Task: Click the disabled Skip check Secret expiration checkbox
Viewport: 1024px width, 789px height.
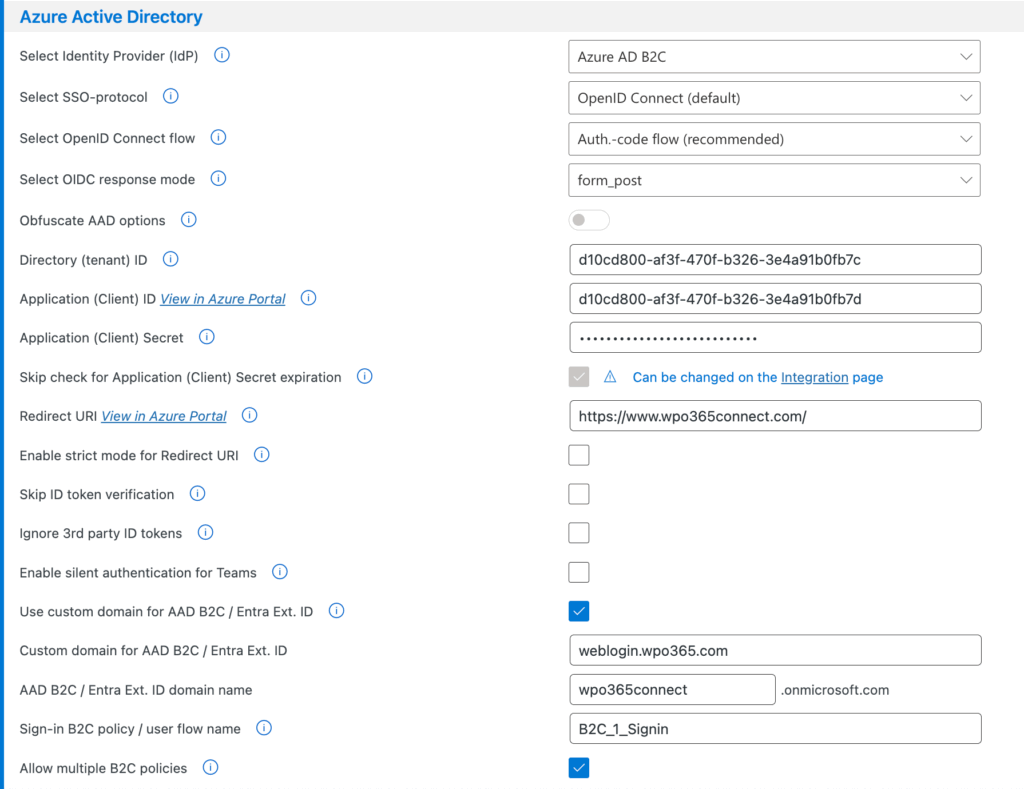Action: 579,377
